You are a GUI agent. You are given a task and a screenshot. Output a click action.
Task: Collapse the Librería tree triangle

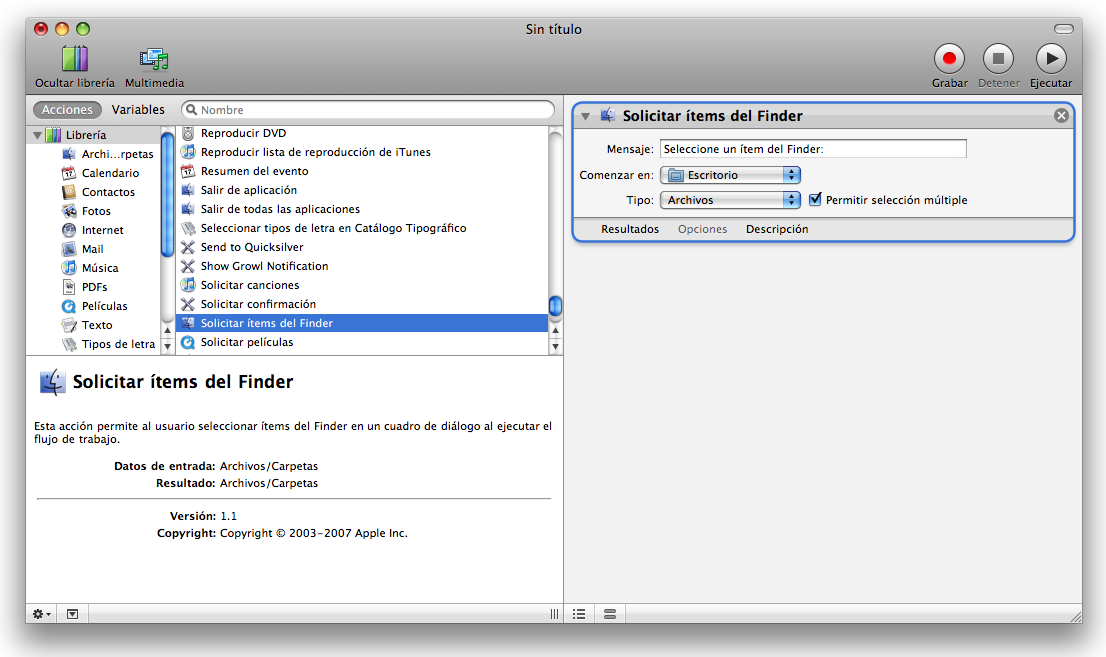(37, 135)
